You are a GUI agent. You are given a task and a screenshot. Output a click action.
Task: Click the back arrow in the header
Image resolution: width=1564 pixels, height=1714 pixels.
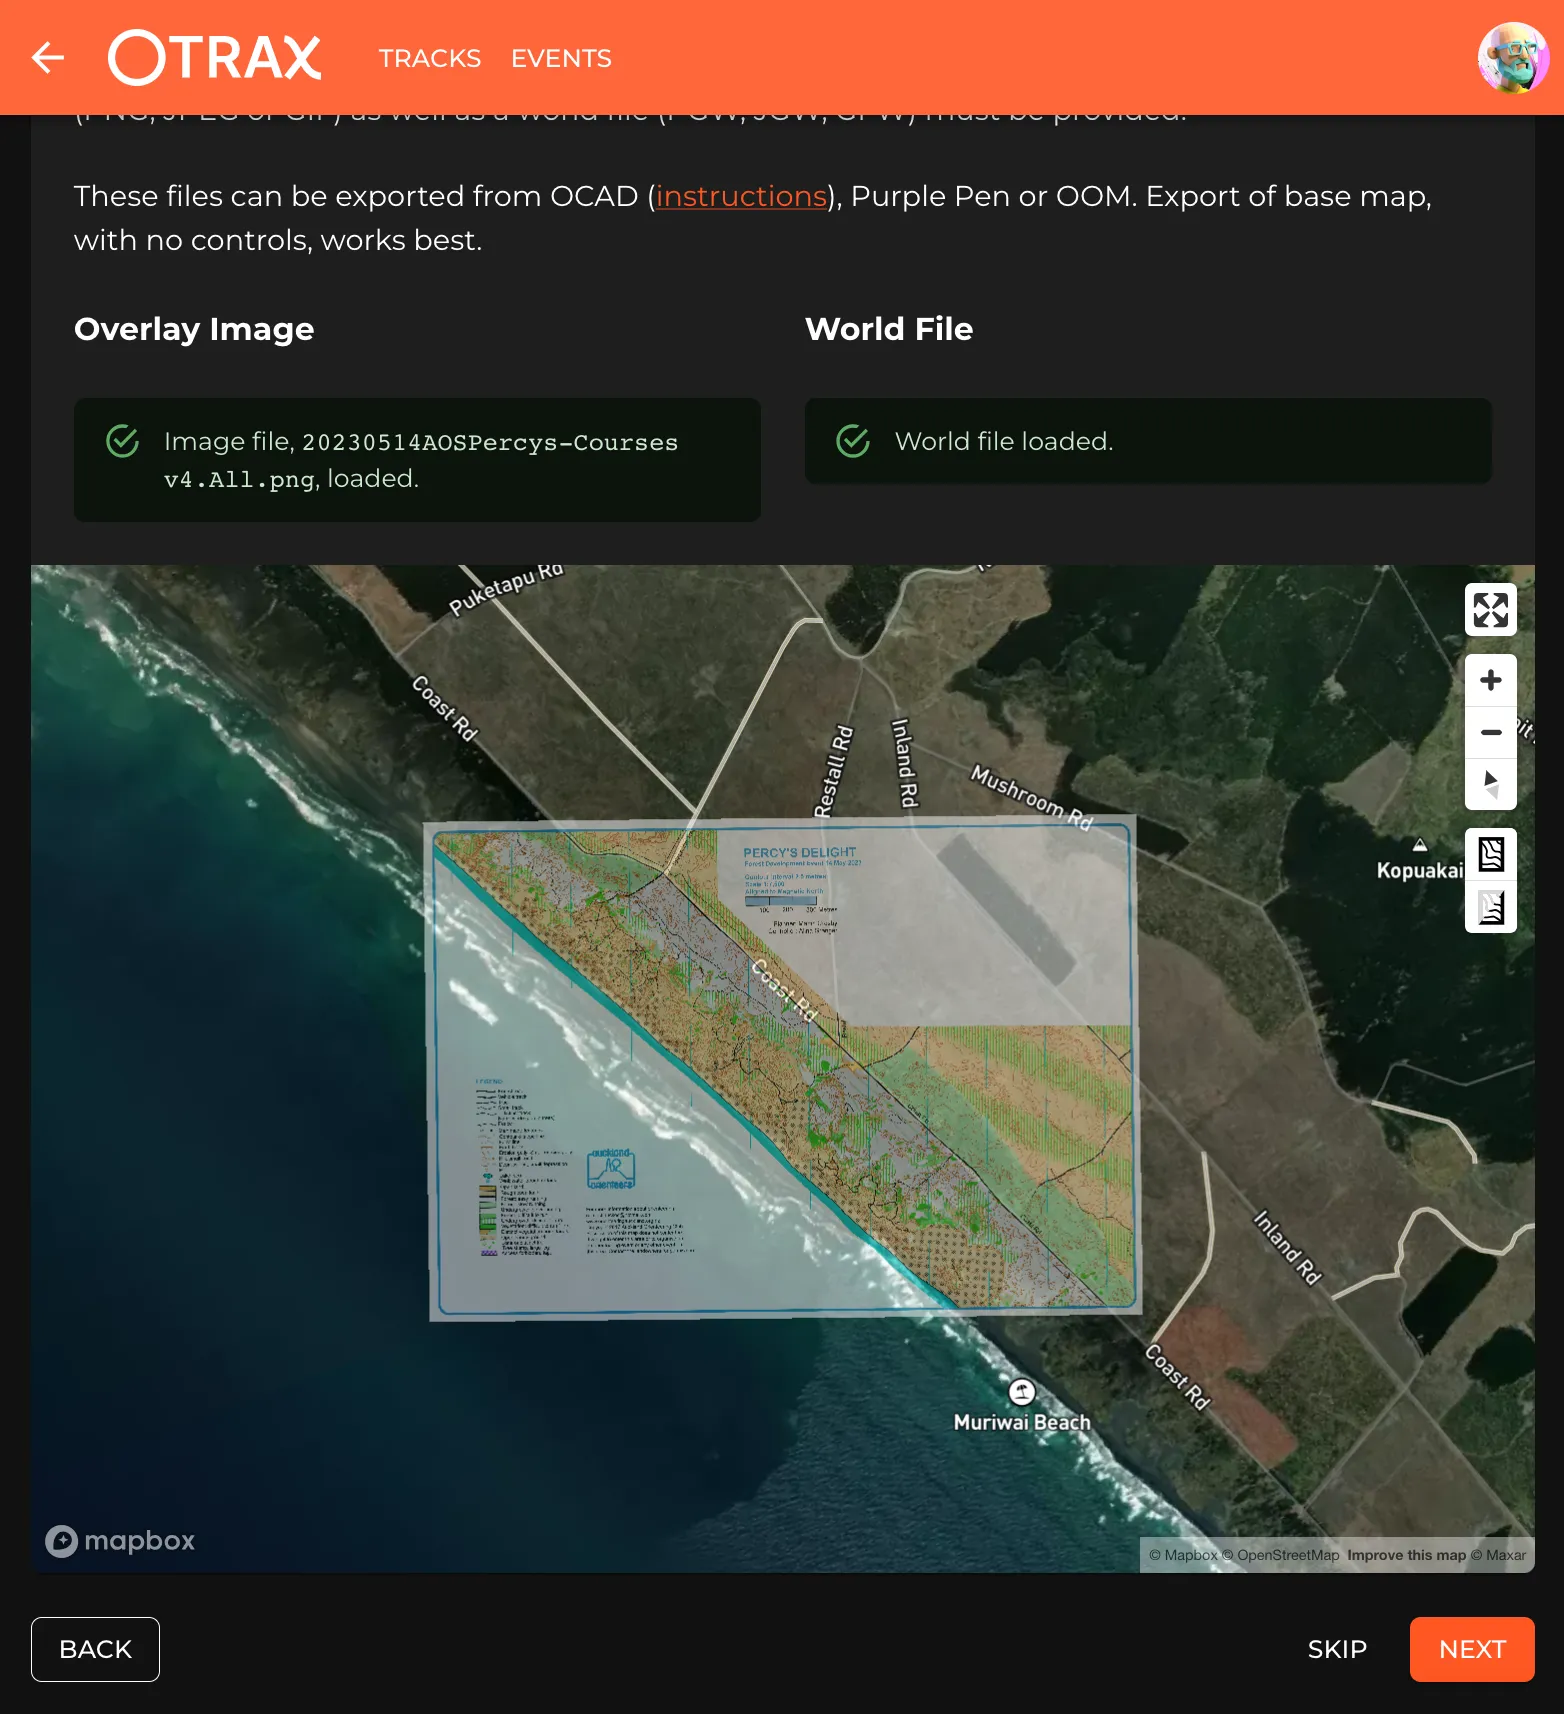[48, 58]
